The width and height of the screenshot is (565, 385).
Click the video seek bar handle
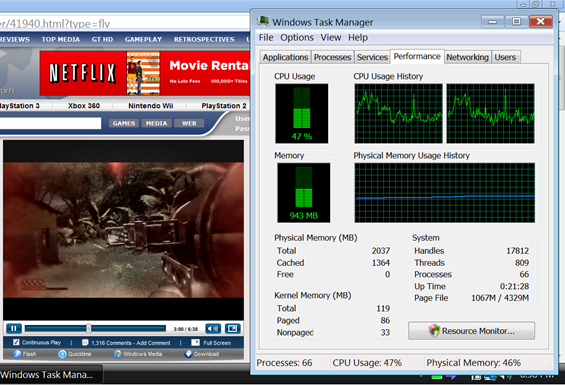point(89,328)
